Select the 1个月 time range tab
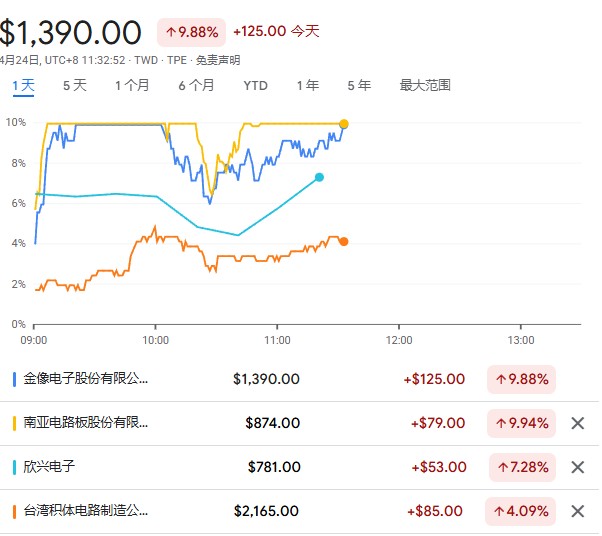Viewport: 602px width, 536px height. pos(132,86)
